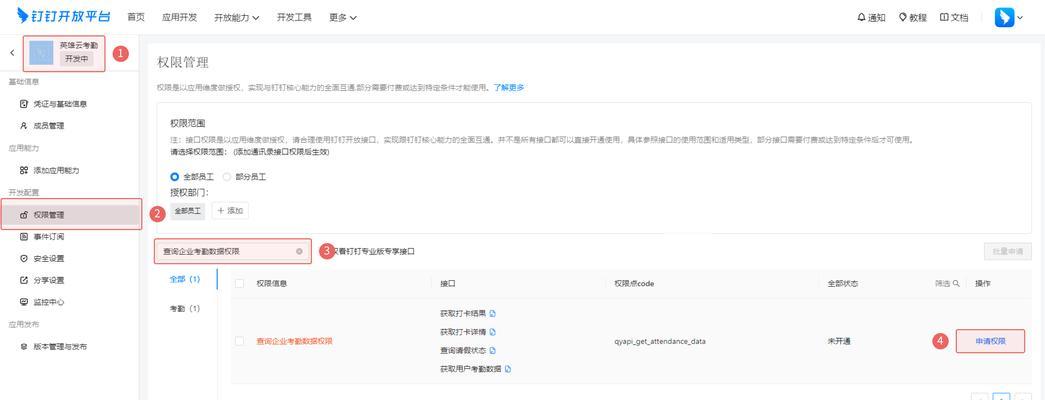The image size is (1045, 400).
Task: Click the 查询企业考勤数据权限 permission name
Action: click(x=295, y=341)
